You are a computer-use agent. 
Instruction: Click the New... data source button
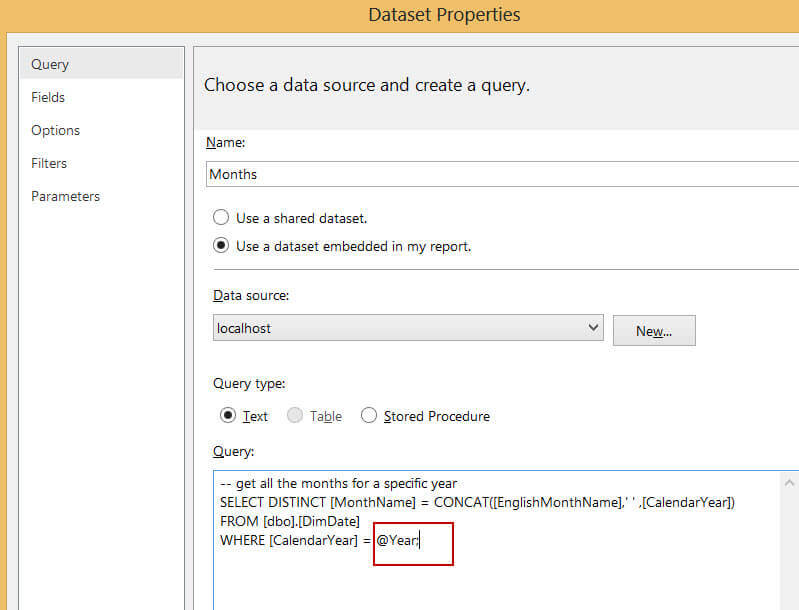[653, 331]
